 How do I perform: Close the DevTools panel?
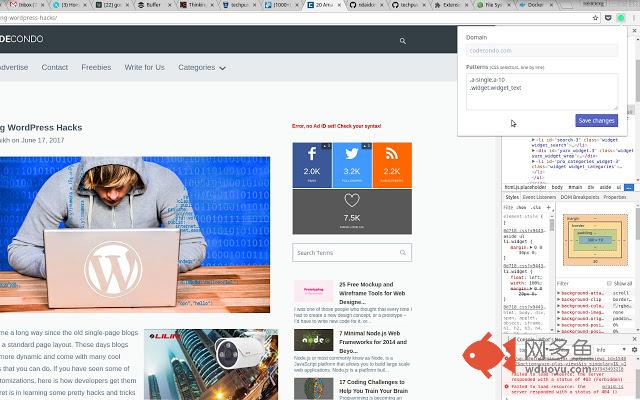coord(635,31)
